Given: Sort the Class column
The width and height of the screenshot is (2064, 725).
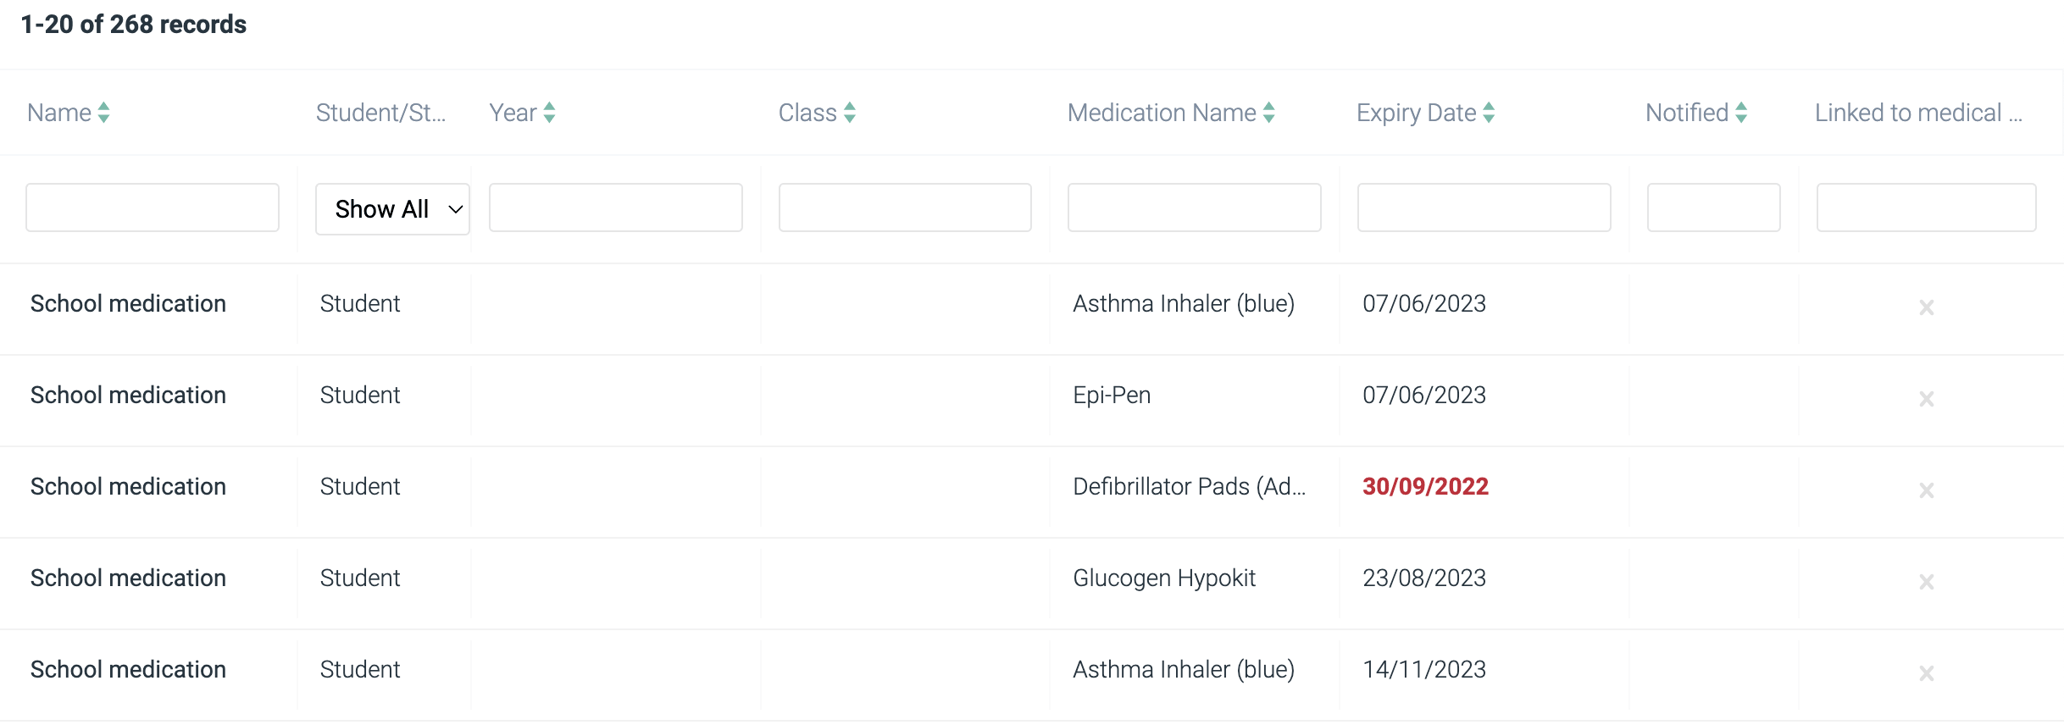Looking at the screenshot, I should tap(848, 112).
